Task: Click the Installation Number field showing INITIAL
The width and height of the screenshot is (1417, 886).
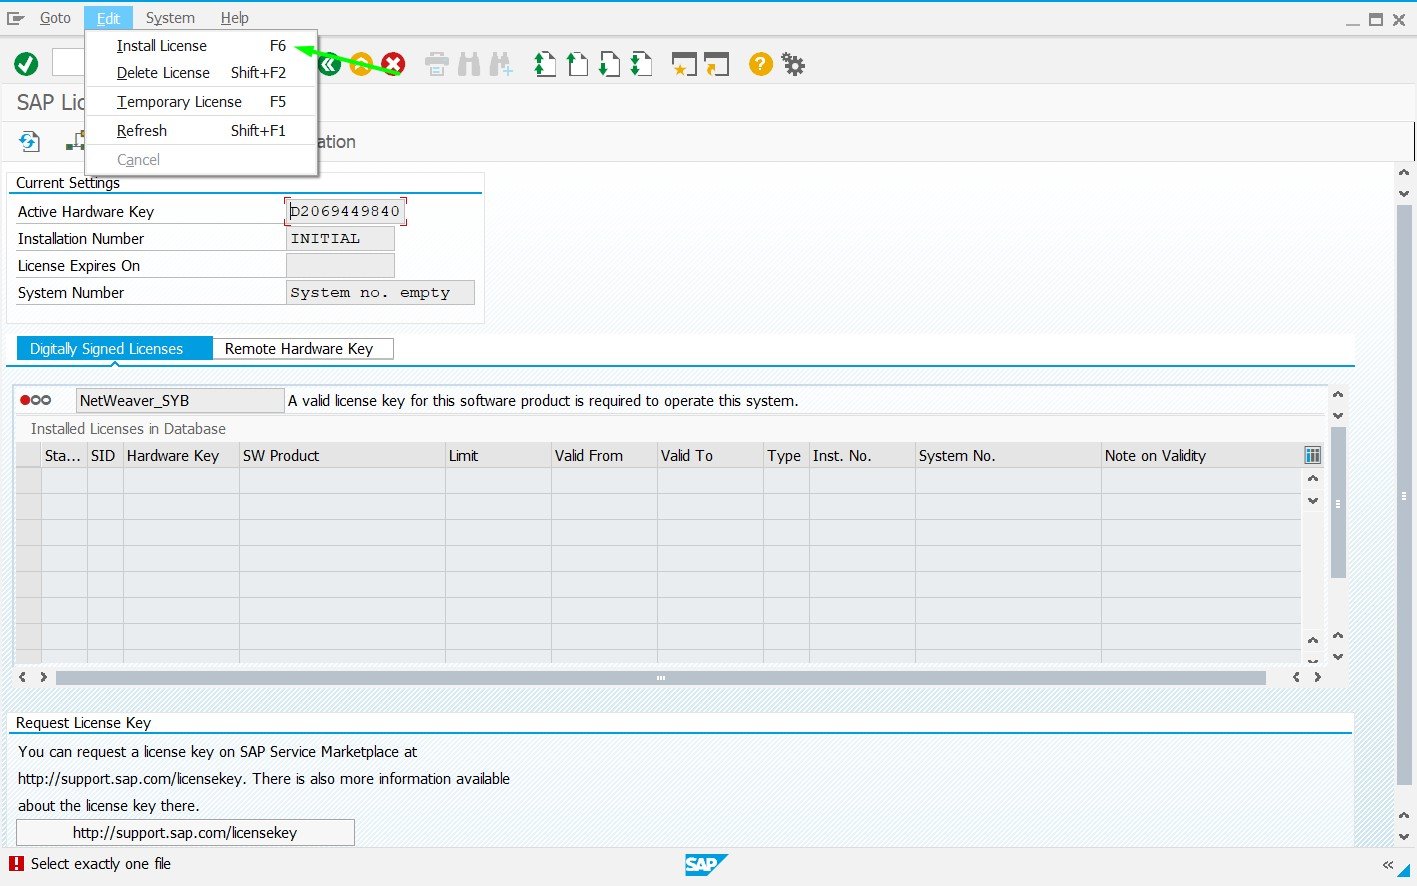Action: pos(340,239)
